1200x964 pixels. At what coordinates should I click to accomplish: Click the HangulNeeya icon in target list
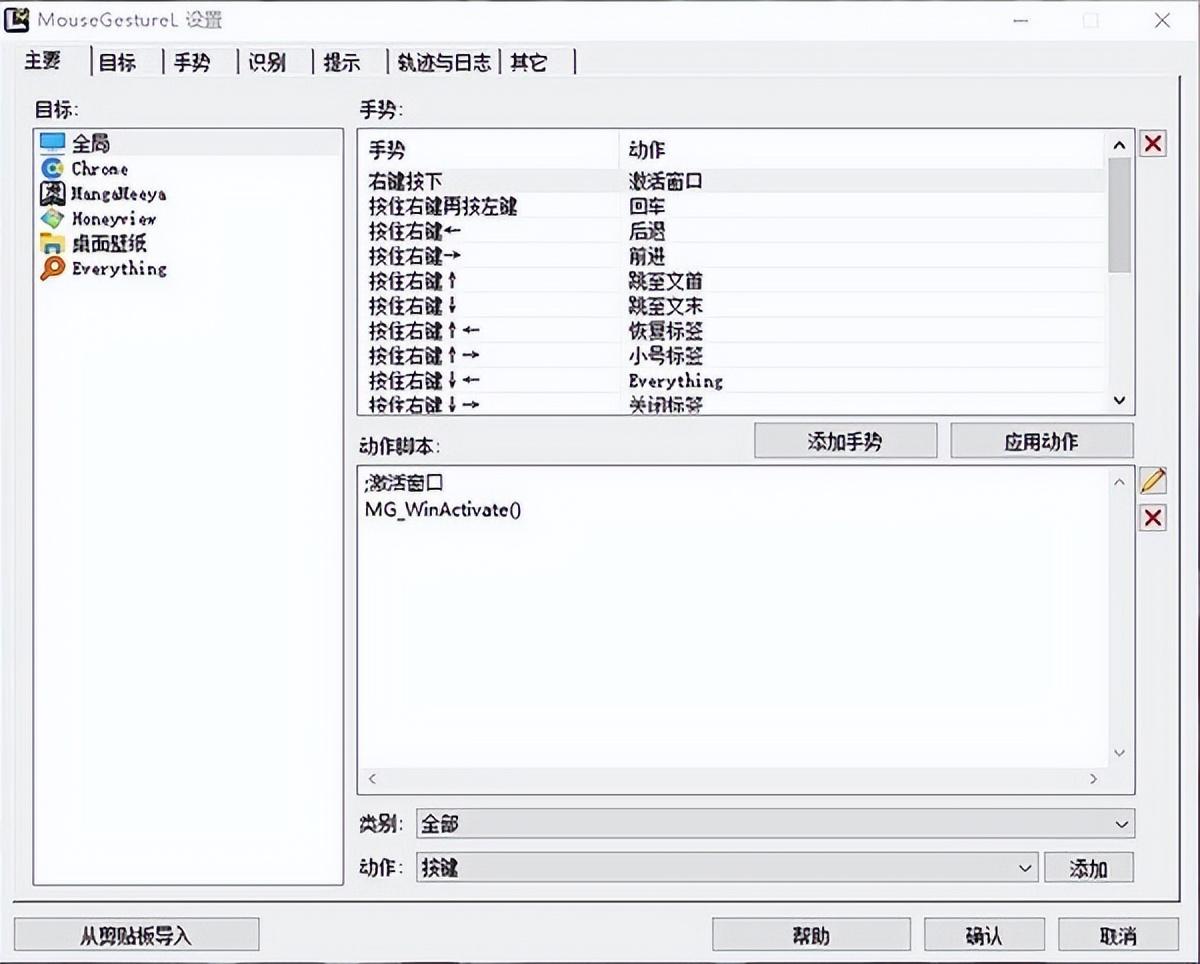(x=52, y=193)
